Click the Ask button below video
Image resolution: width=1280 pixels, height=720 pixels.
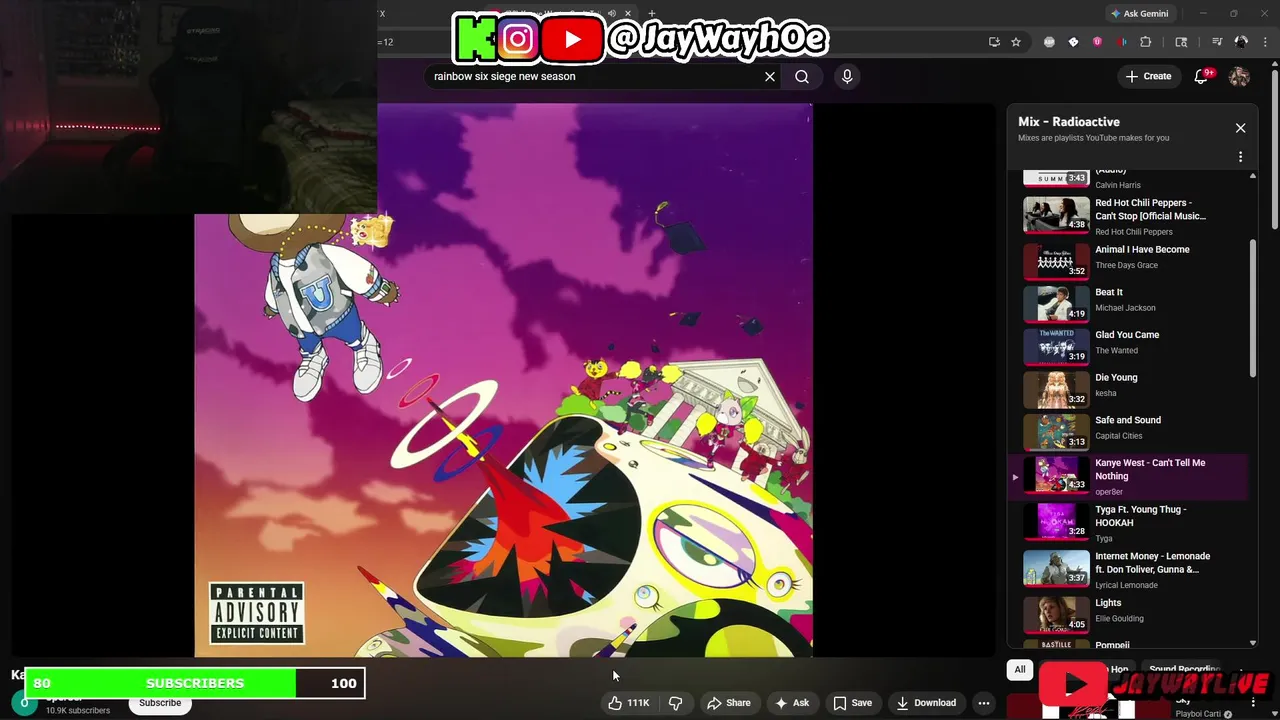[791, 703]
